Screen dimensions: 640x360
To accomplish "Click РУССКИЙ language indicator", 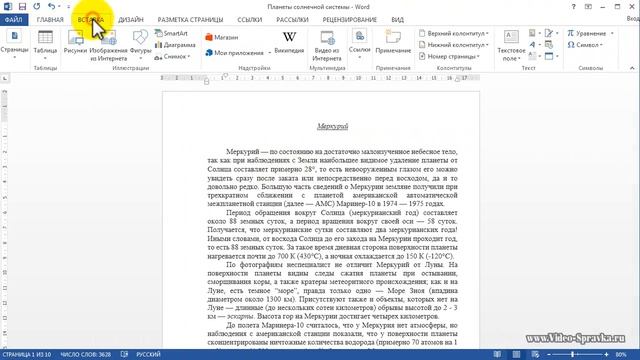I will tap(148, 354).
